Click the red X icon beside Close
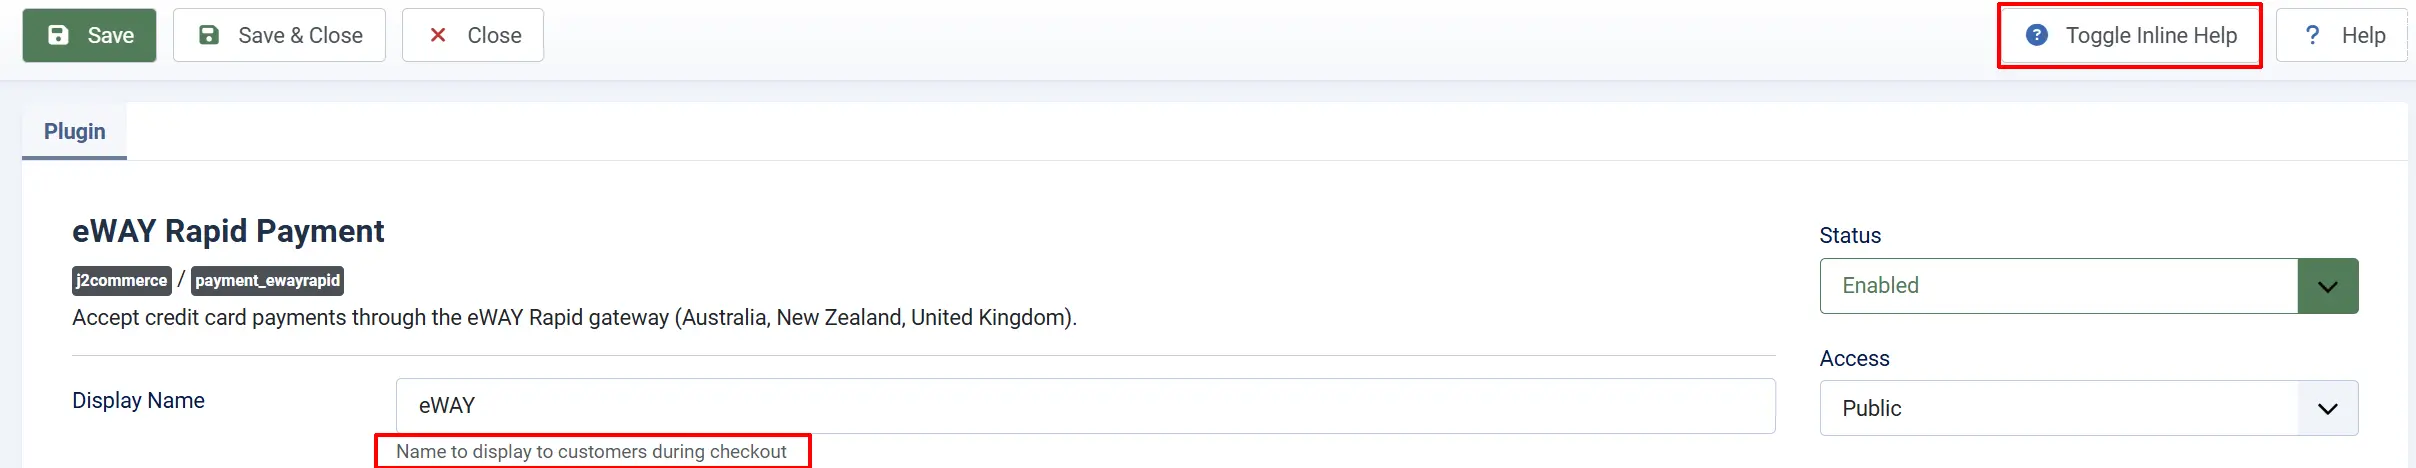This screenshot has height=468, width=2416. click(437, 35)
